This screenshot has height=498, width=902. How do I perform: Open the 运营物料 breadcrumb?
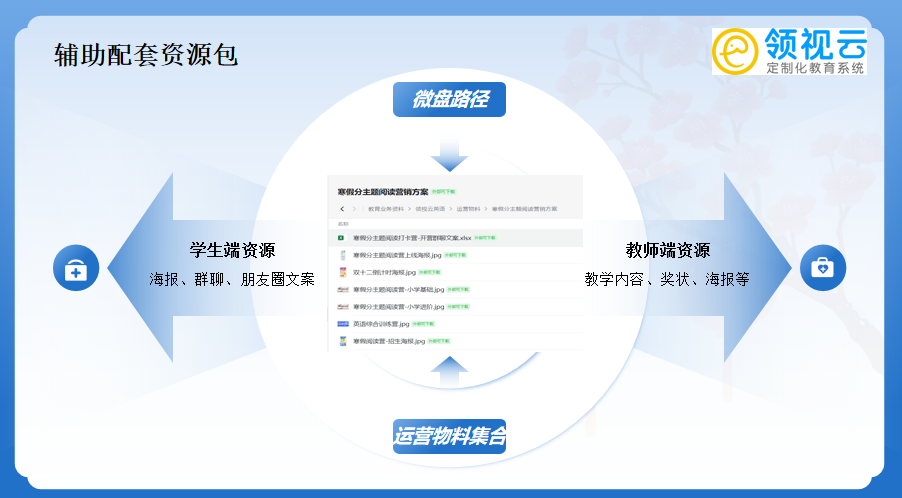pos(468,209)
